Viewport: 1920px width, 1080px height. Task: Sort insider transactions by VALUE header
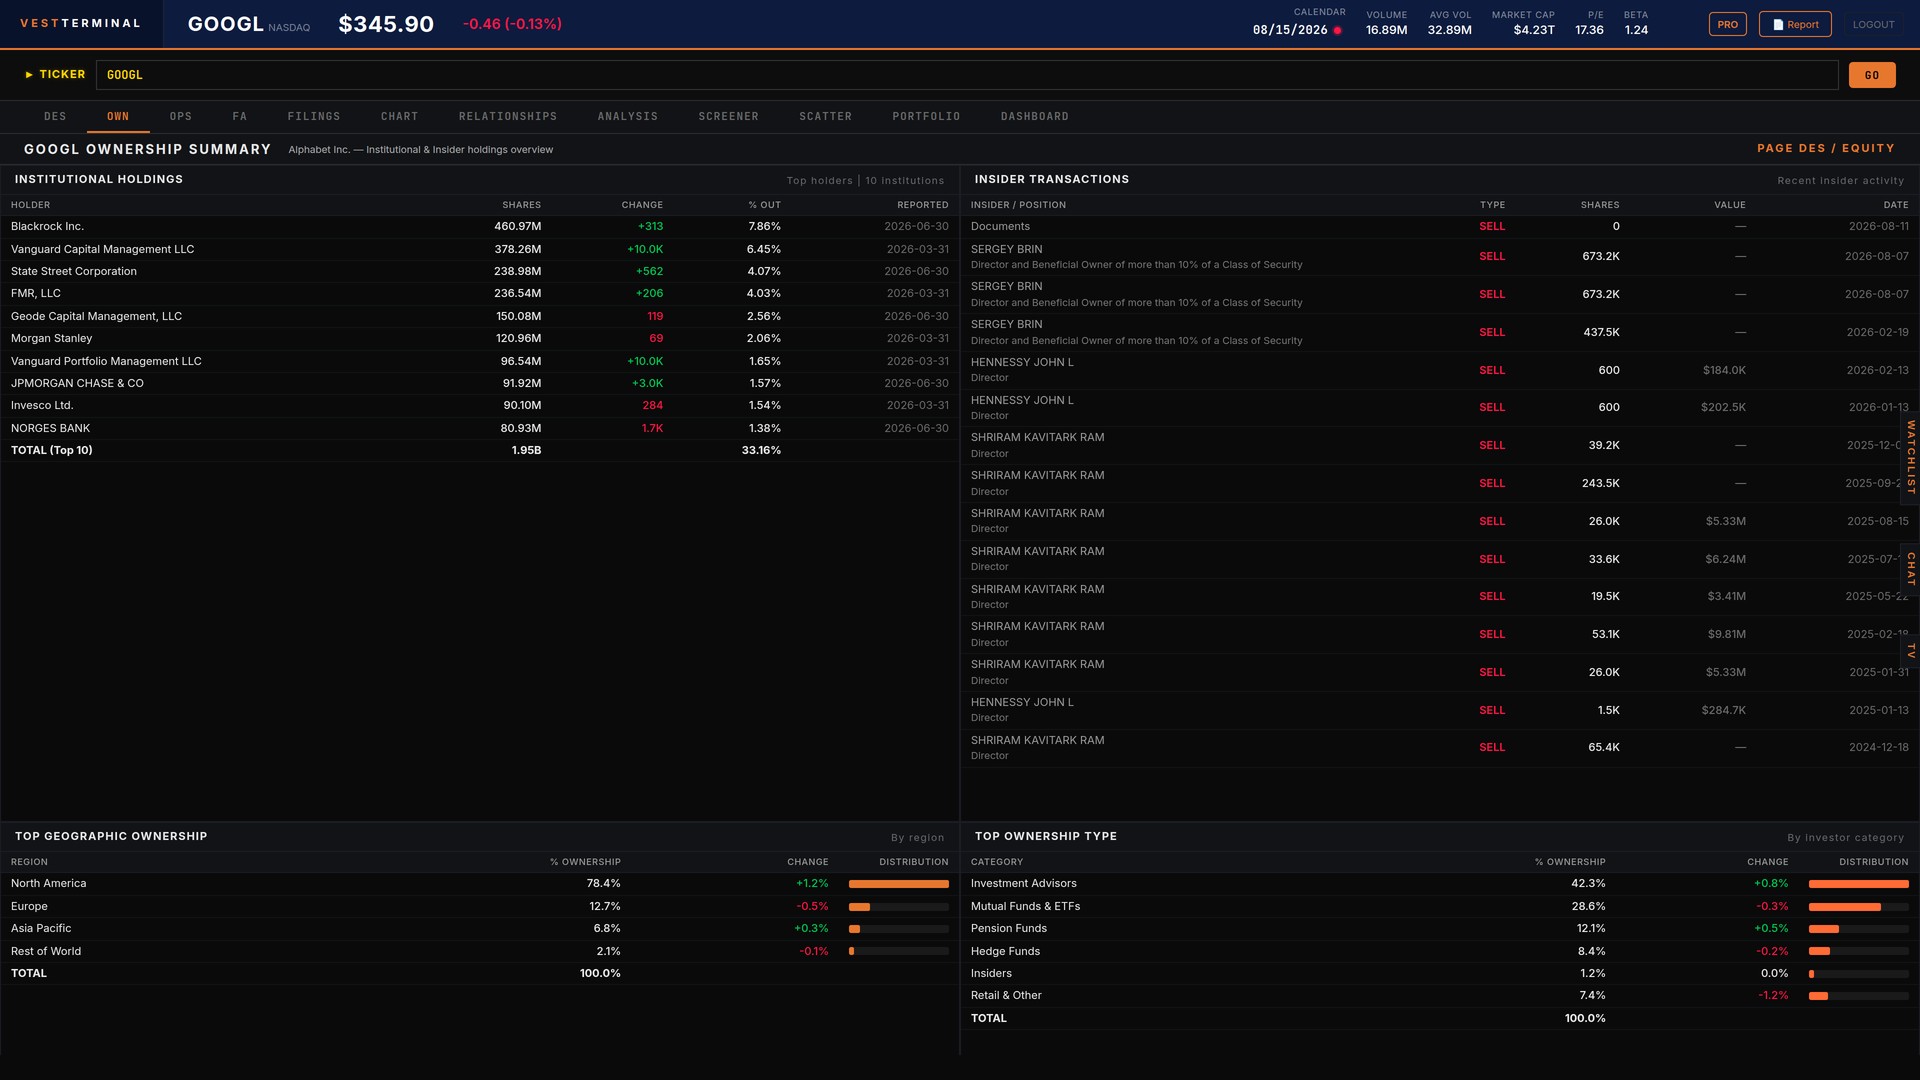click(x=1730, y=205)
